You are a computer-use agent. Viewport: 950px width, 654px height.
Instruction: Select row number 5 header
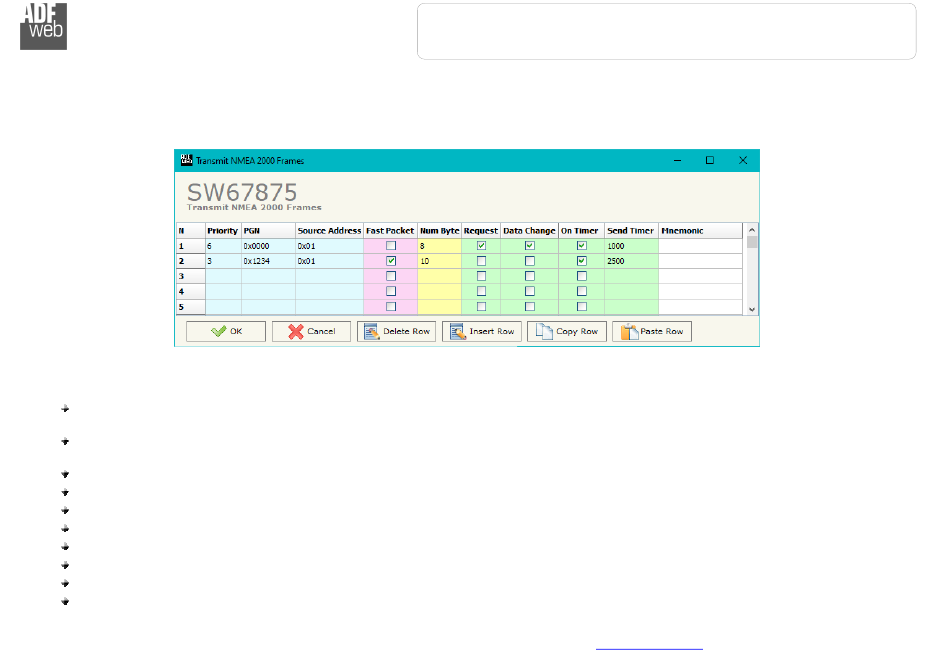click(x=191, y=307)
